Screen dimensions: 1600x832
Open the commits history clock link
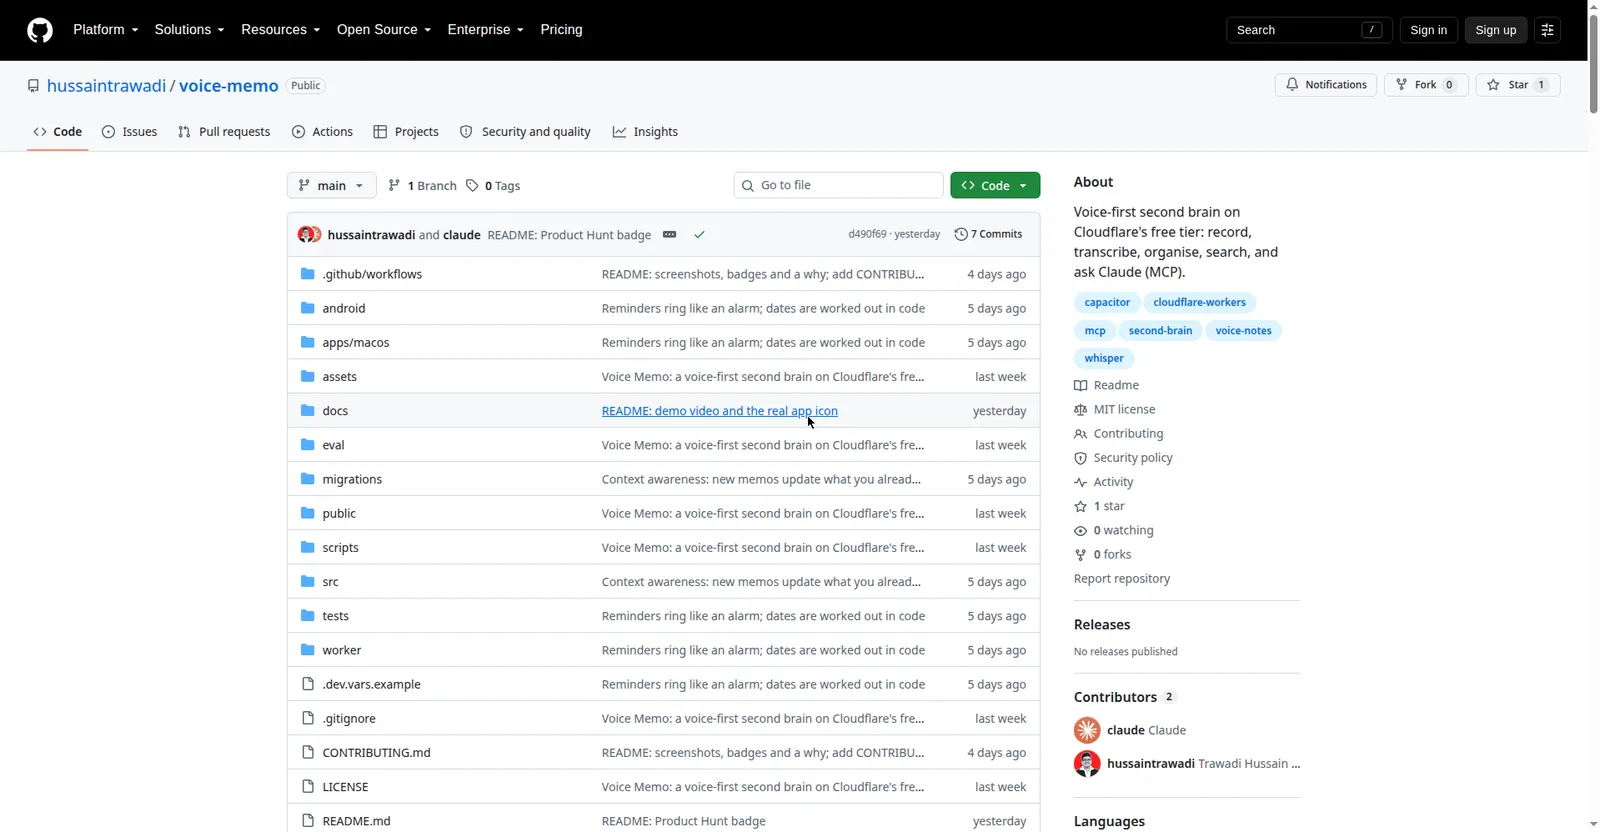pos(988,234)
